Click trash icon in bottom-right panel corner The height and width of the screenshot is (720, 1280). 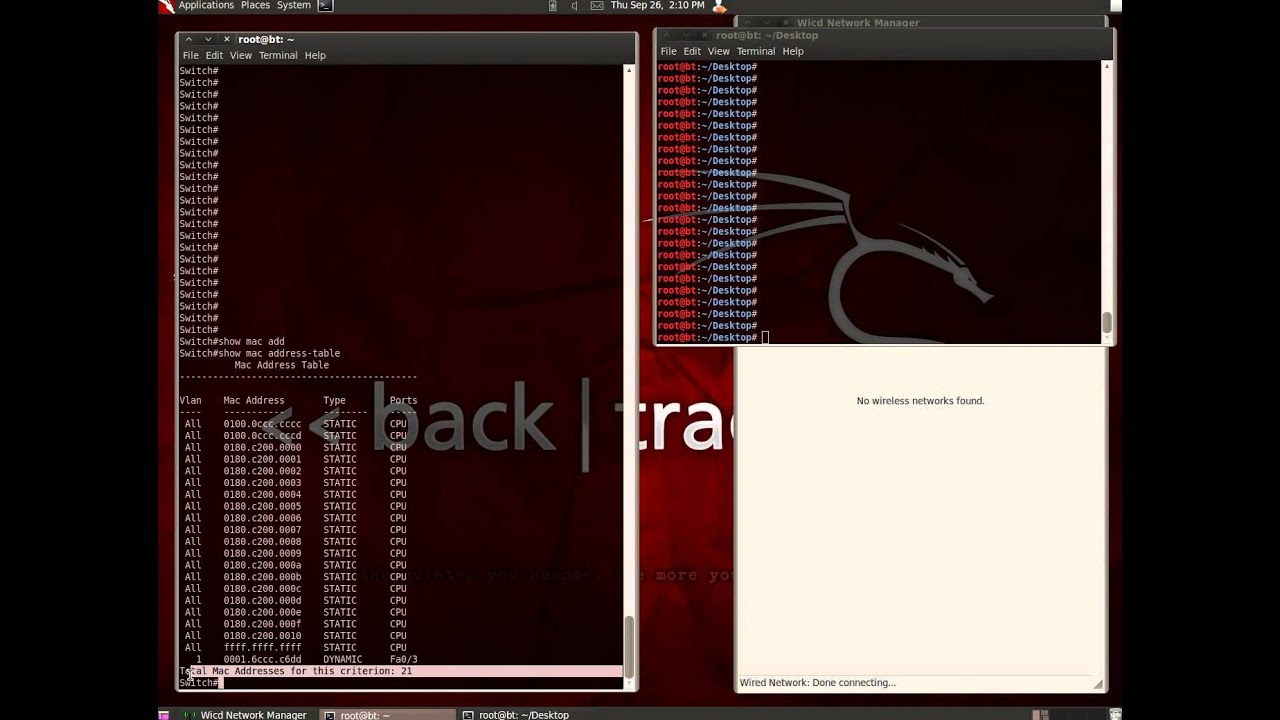pyautogui.click(x=1116, y=714)
